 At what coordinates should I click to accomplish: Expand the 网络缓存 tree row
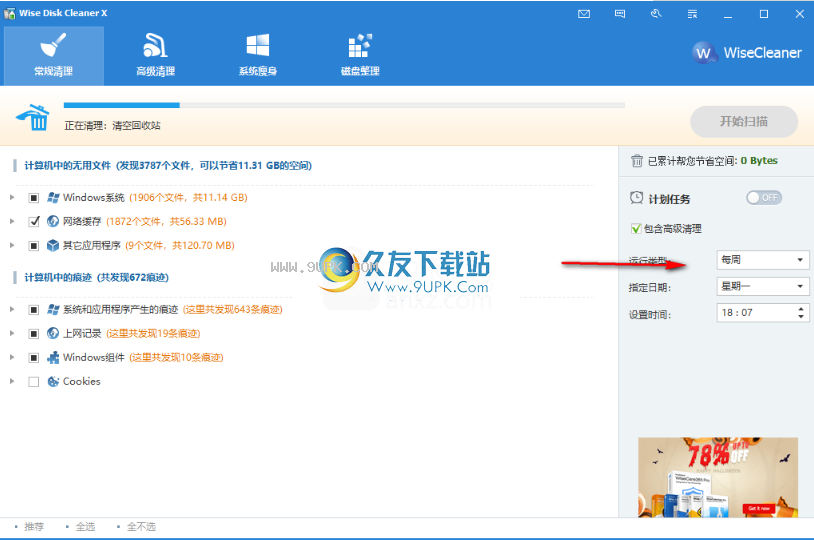pyautogui.click(x=12, y=221)
